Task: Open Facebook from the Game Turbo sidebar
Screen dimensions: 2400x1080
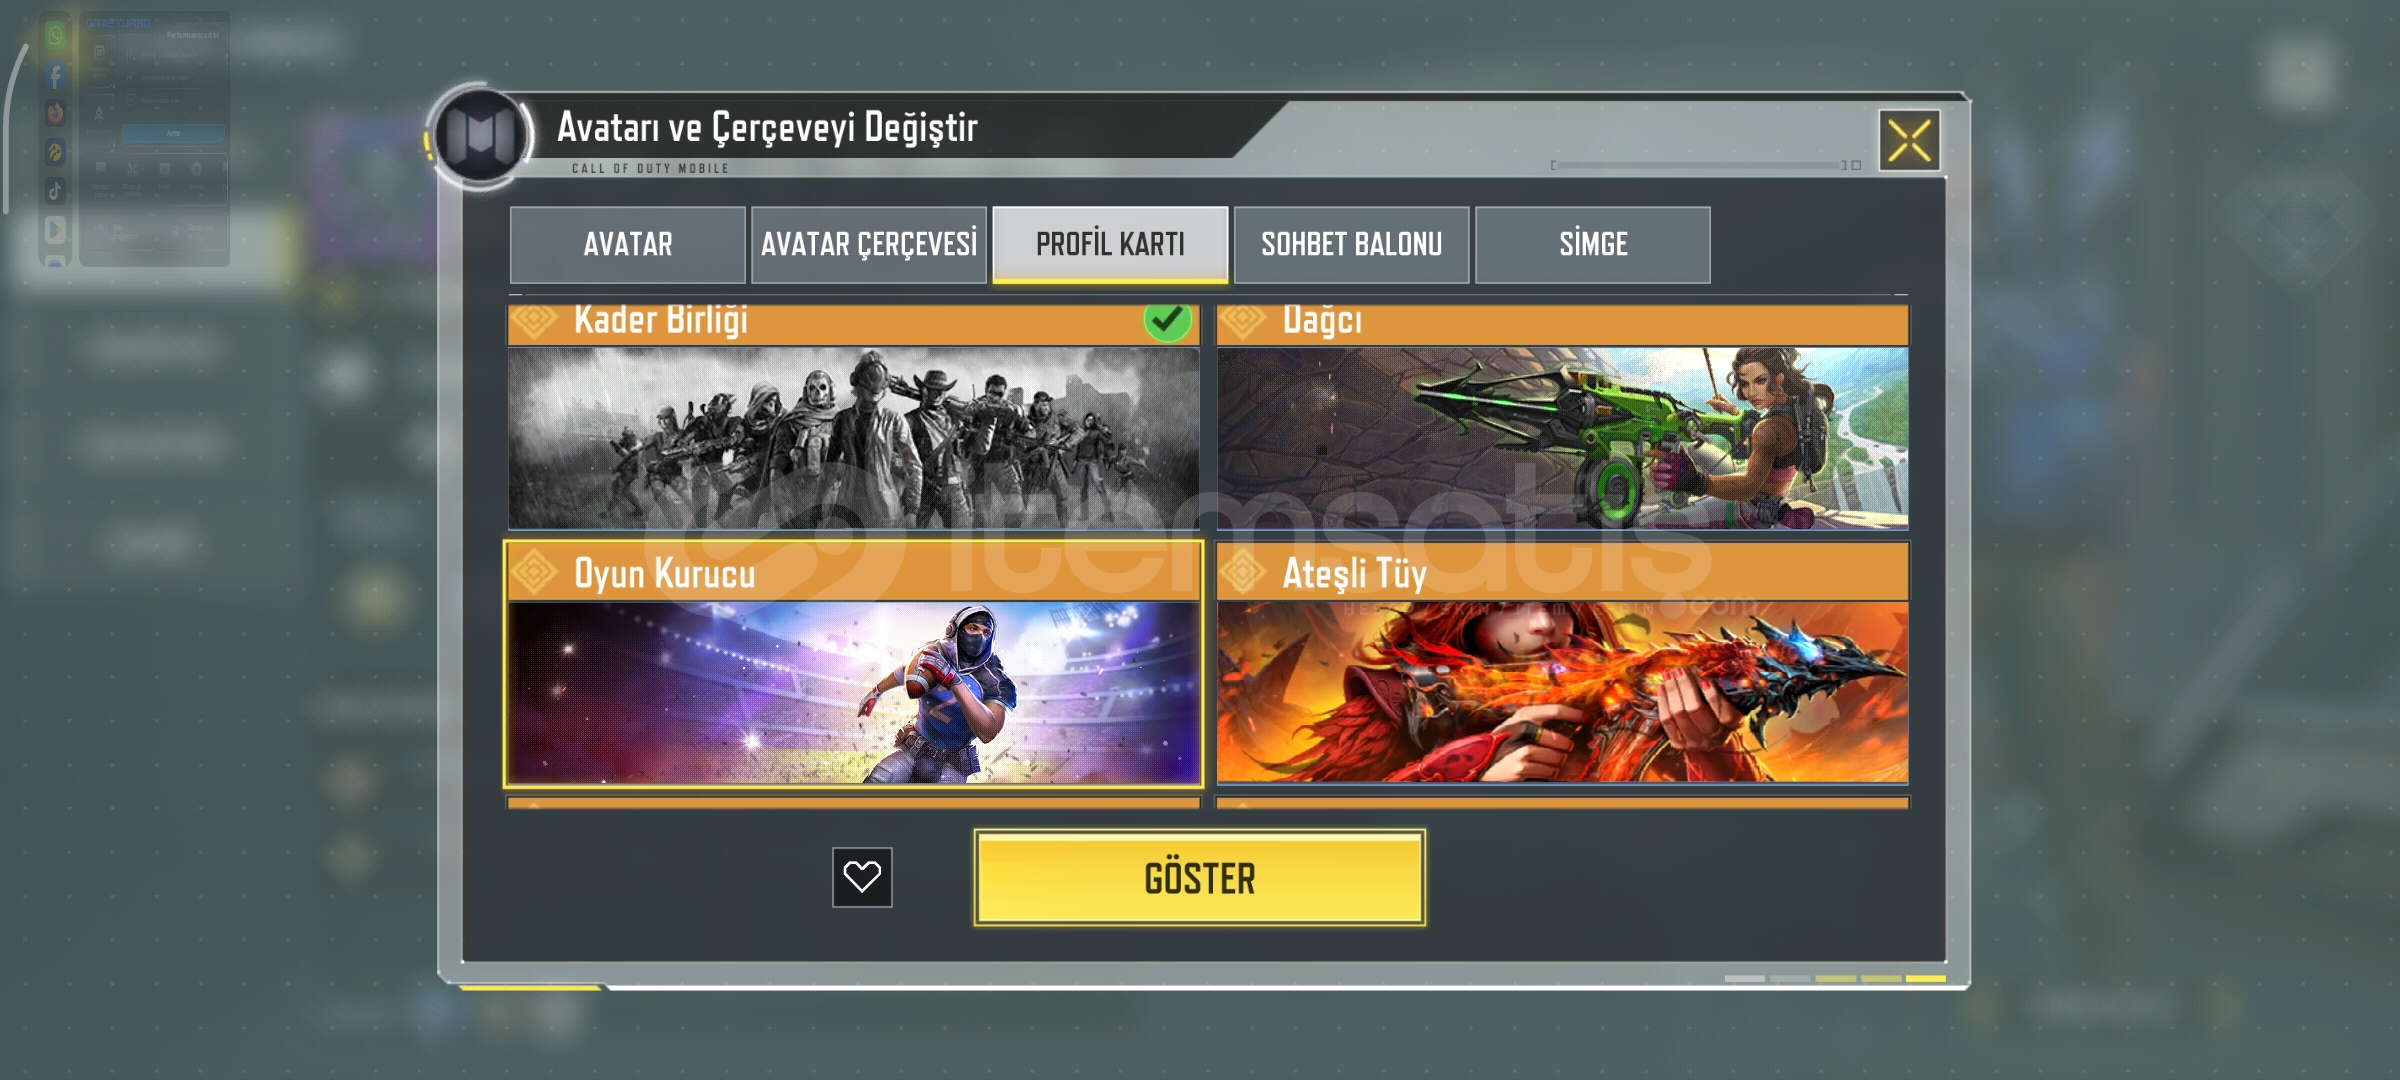Action: [x=55, y=75]
